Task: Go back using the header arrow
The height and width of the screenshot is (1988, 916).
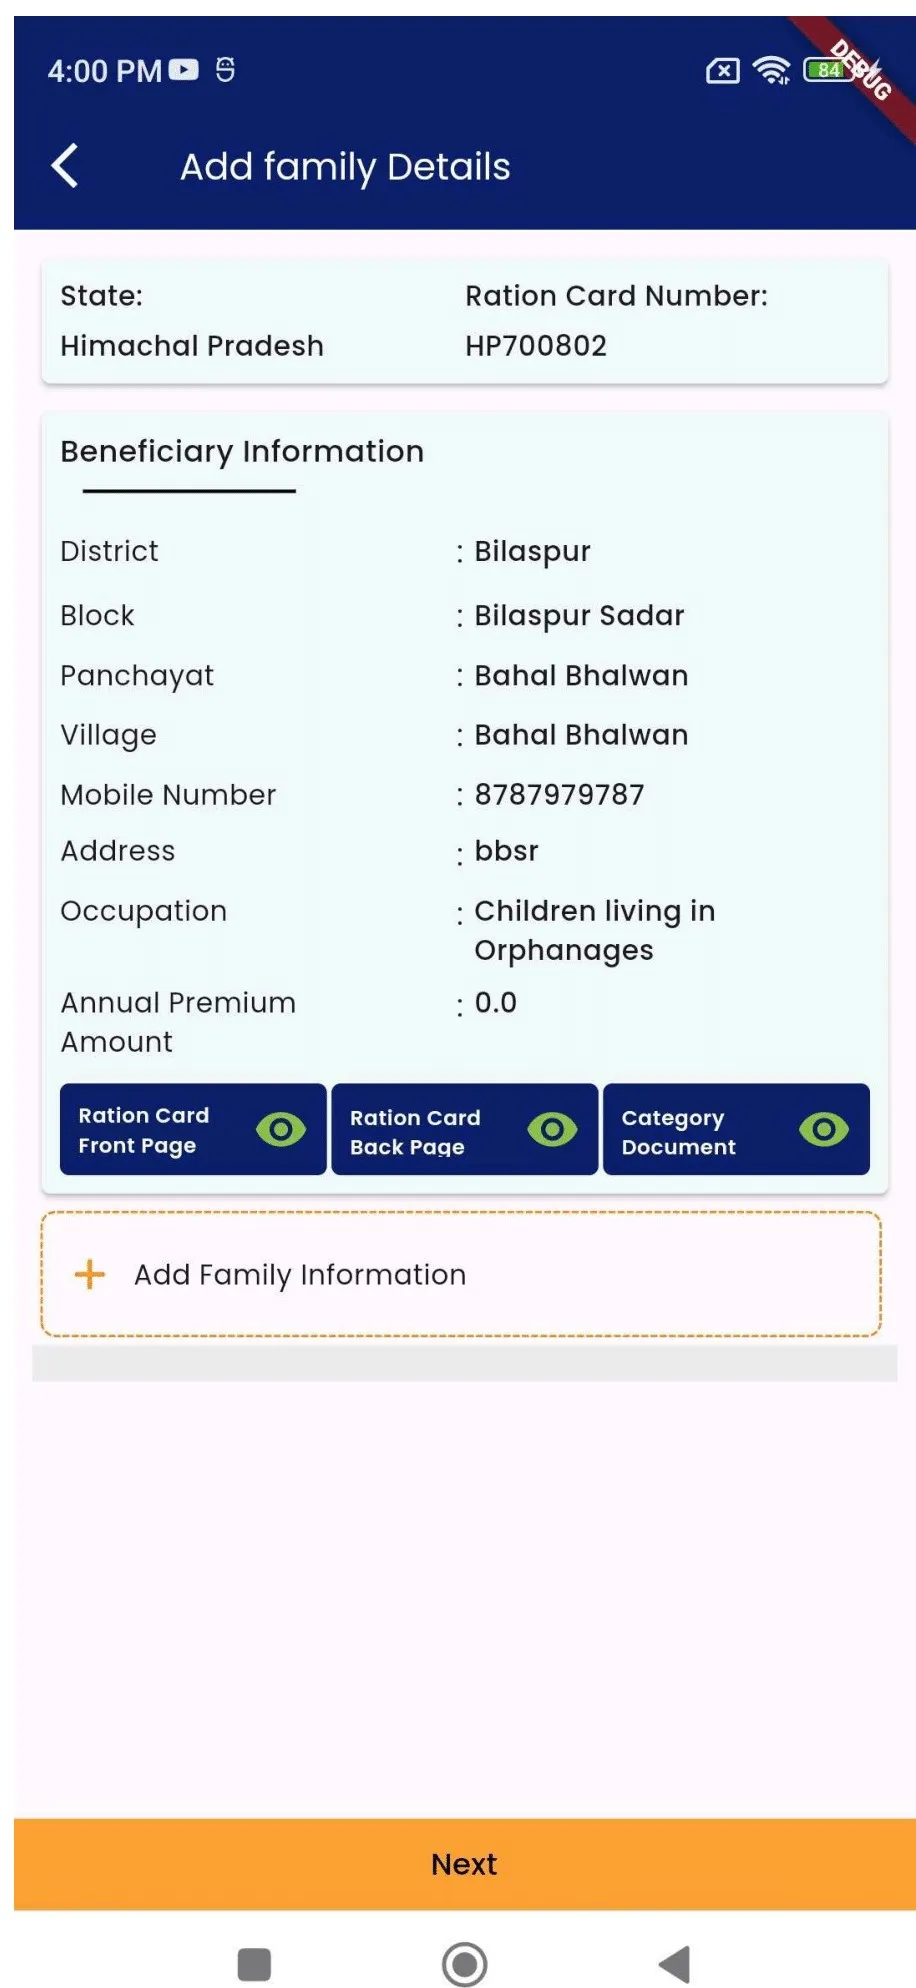Action: click(x=65, y=166)
